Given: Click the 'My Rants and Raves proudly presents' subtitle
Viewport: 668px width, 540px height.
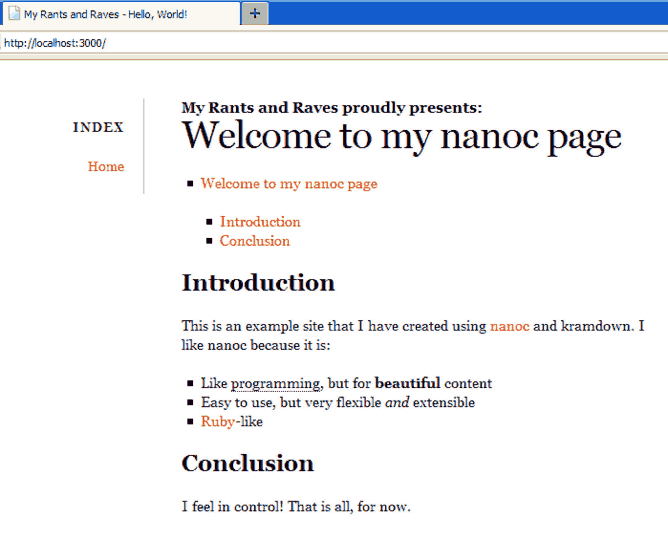Looking at the screenshot, I should pos(332,108).
